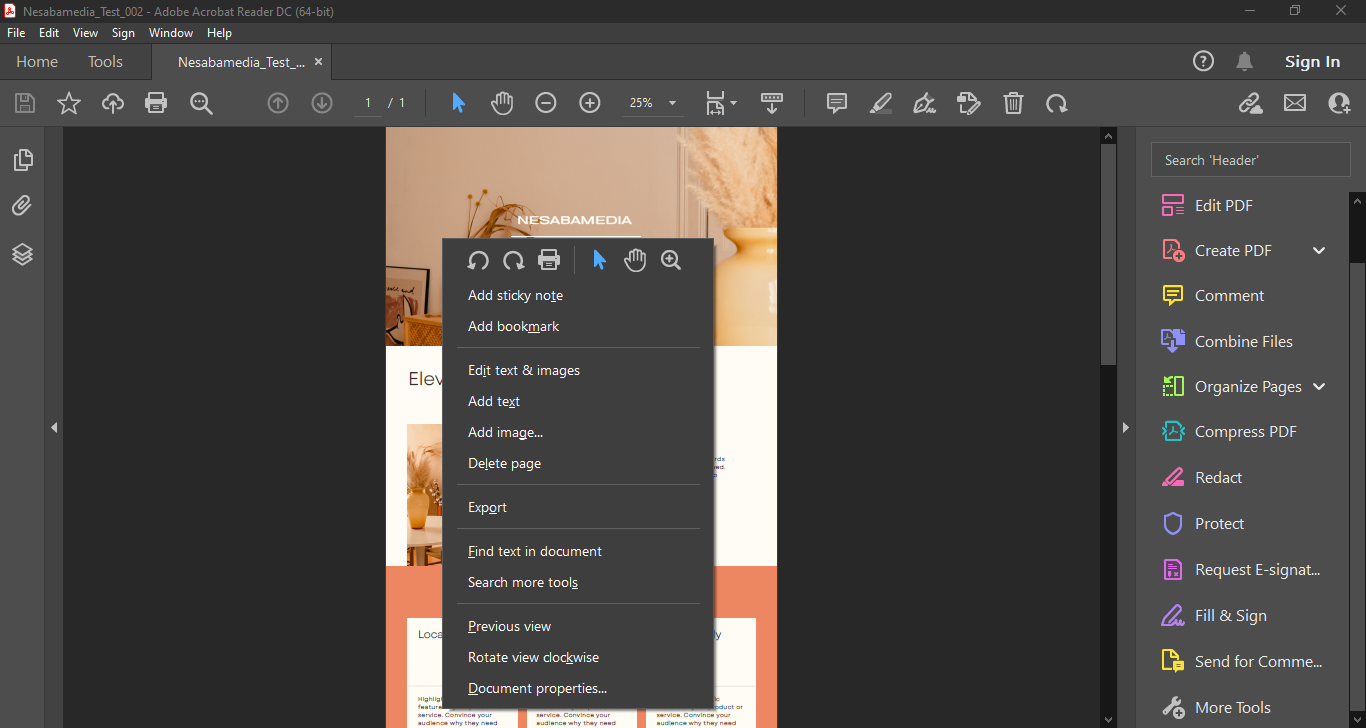1366x728 pixels.
Task: Click the highlight text pen icon
Action: point(880,103)
